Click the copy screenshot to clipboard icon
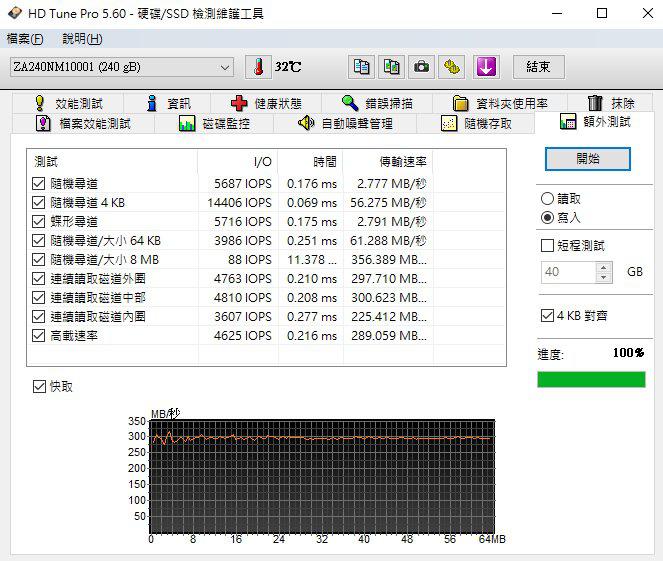Image resolution: width=663 pixels, height=561 pixels. [392, 67]
